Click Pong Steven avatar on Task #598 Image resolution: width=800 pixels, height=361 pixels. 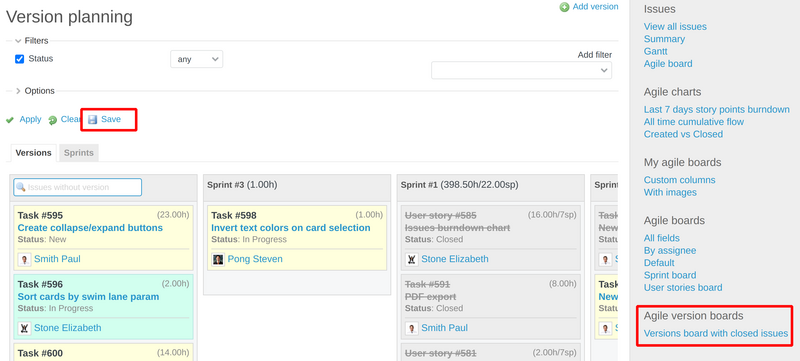pos(218,259)
